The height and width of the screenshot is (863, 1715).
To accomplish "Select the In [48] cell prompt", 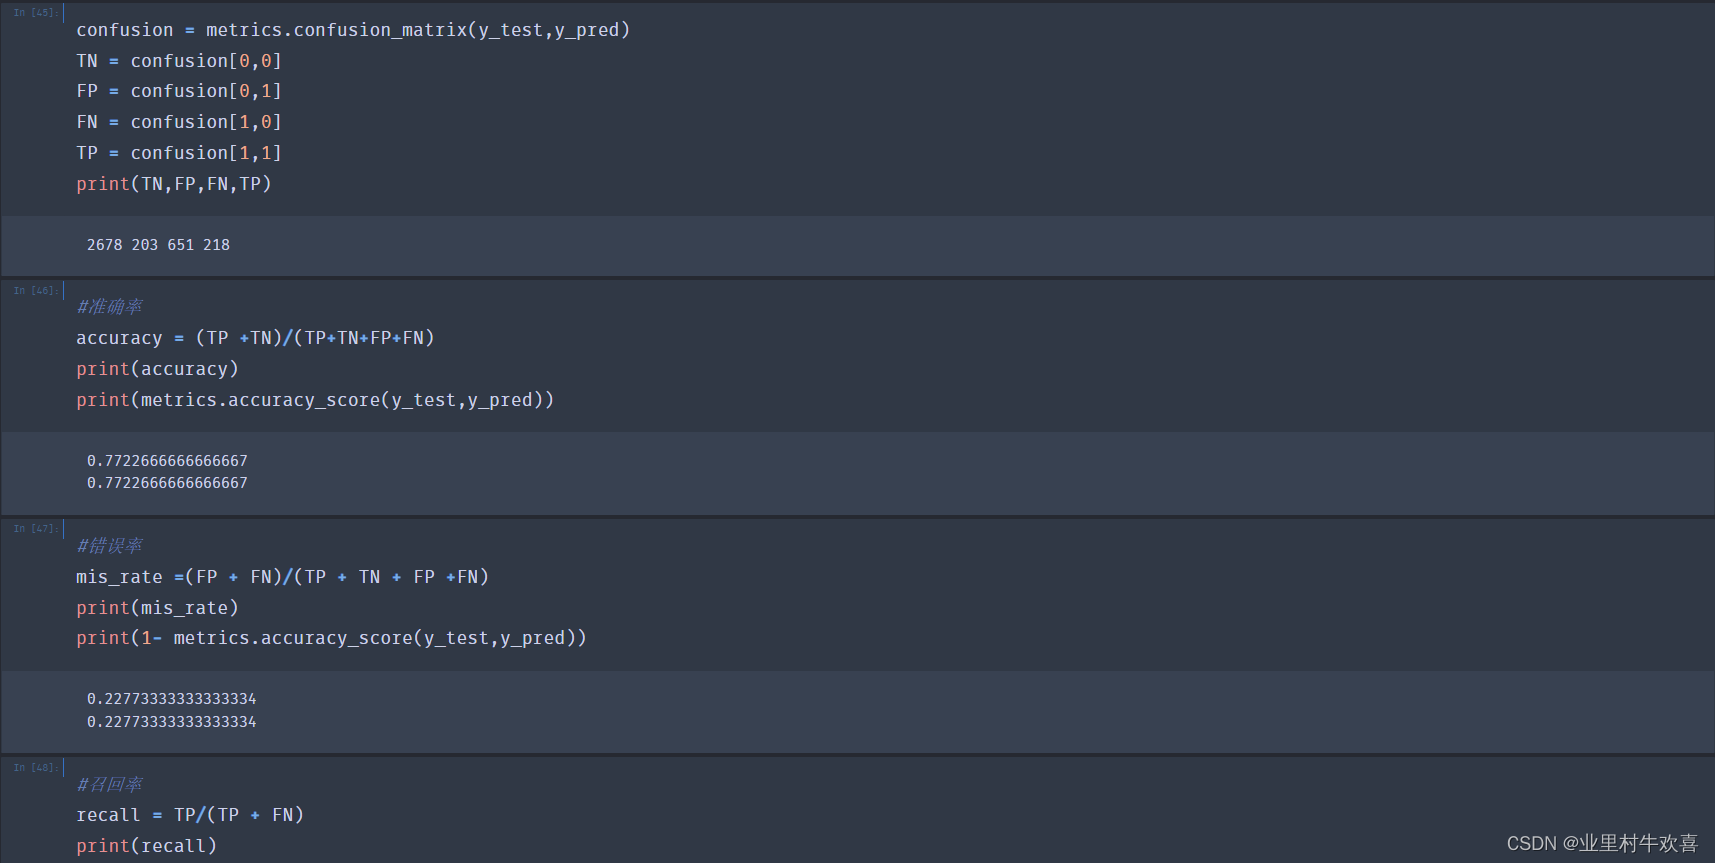I will pos(34,768).
